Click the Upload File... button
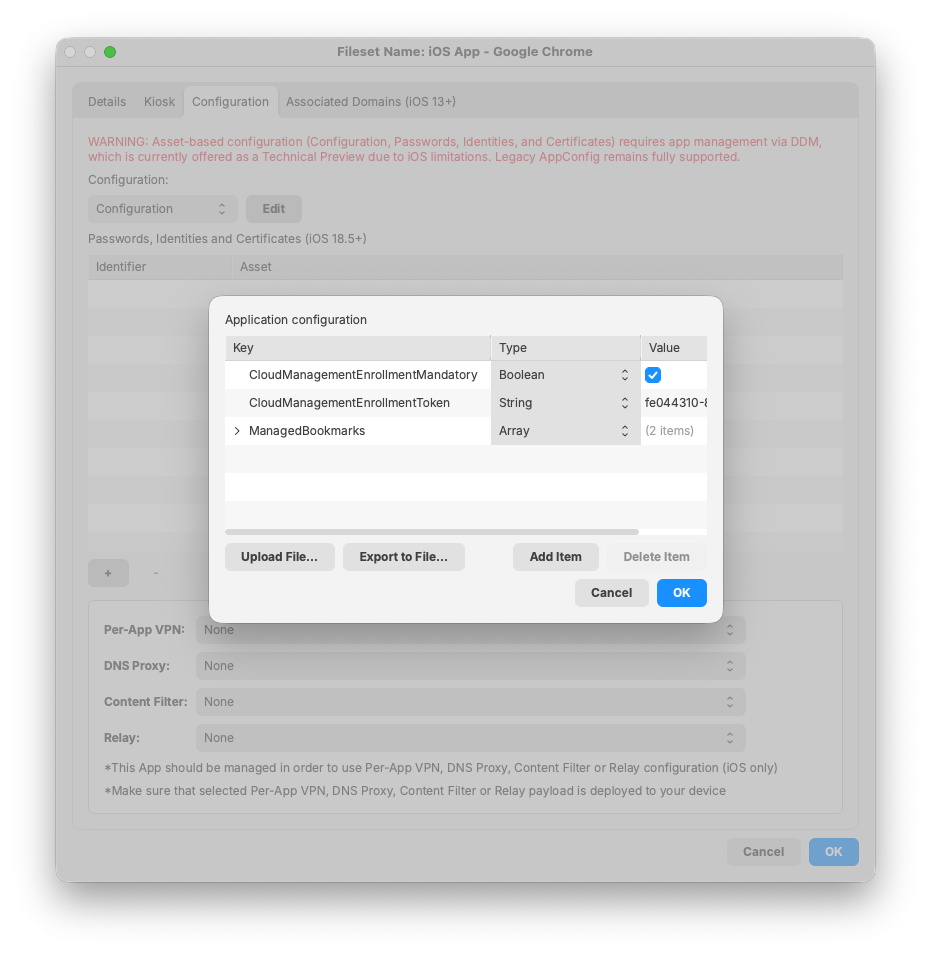This screenshot has height=956, width=931. pyautogui.click(x=279, y=557)
